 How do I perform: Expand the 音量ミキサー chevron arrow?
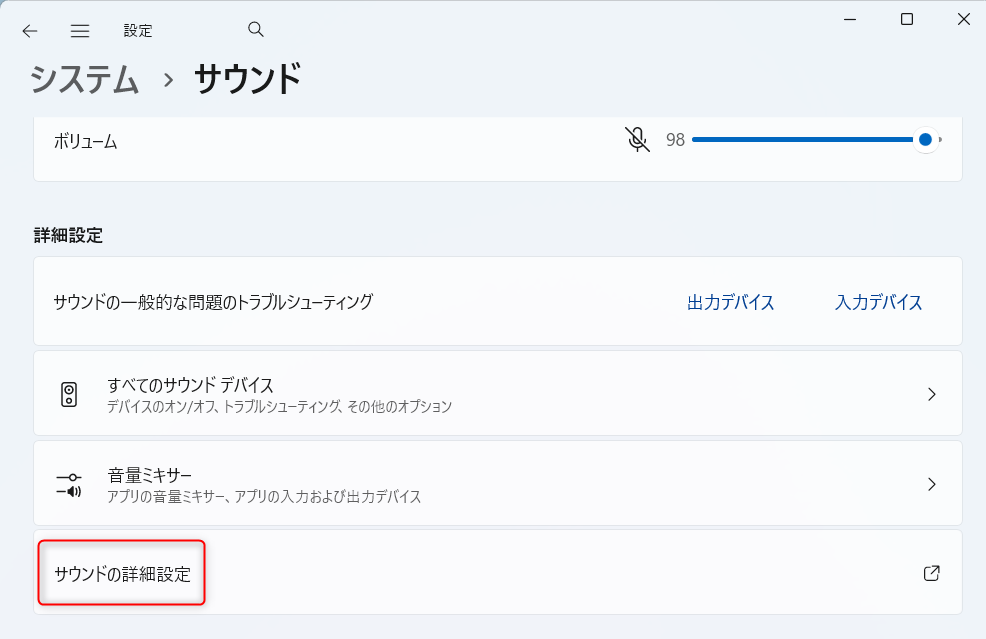931,484
